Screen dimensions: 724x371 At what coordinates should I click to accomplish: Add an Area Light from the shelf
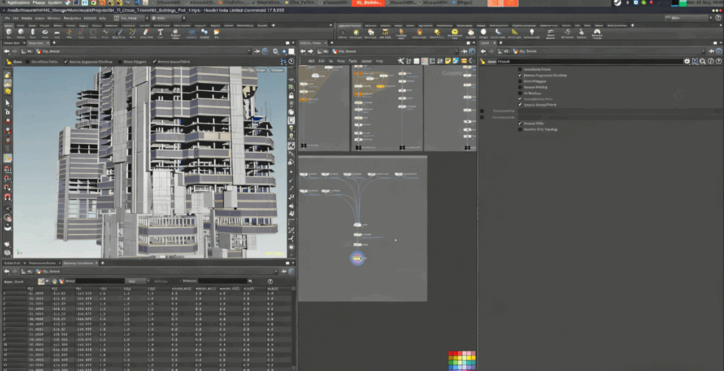[386, 33]
